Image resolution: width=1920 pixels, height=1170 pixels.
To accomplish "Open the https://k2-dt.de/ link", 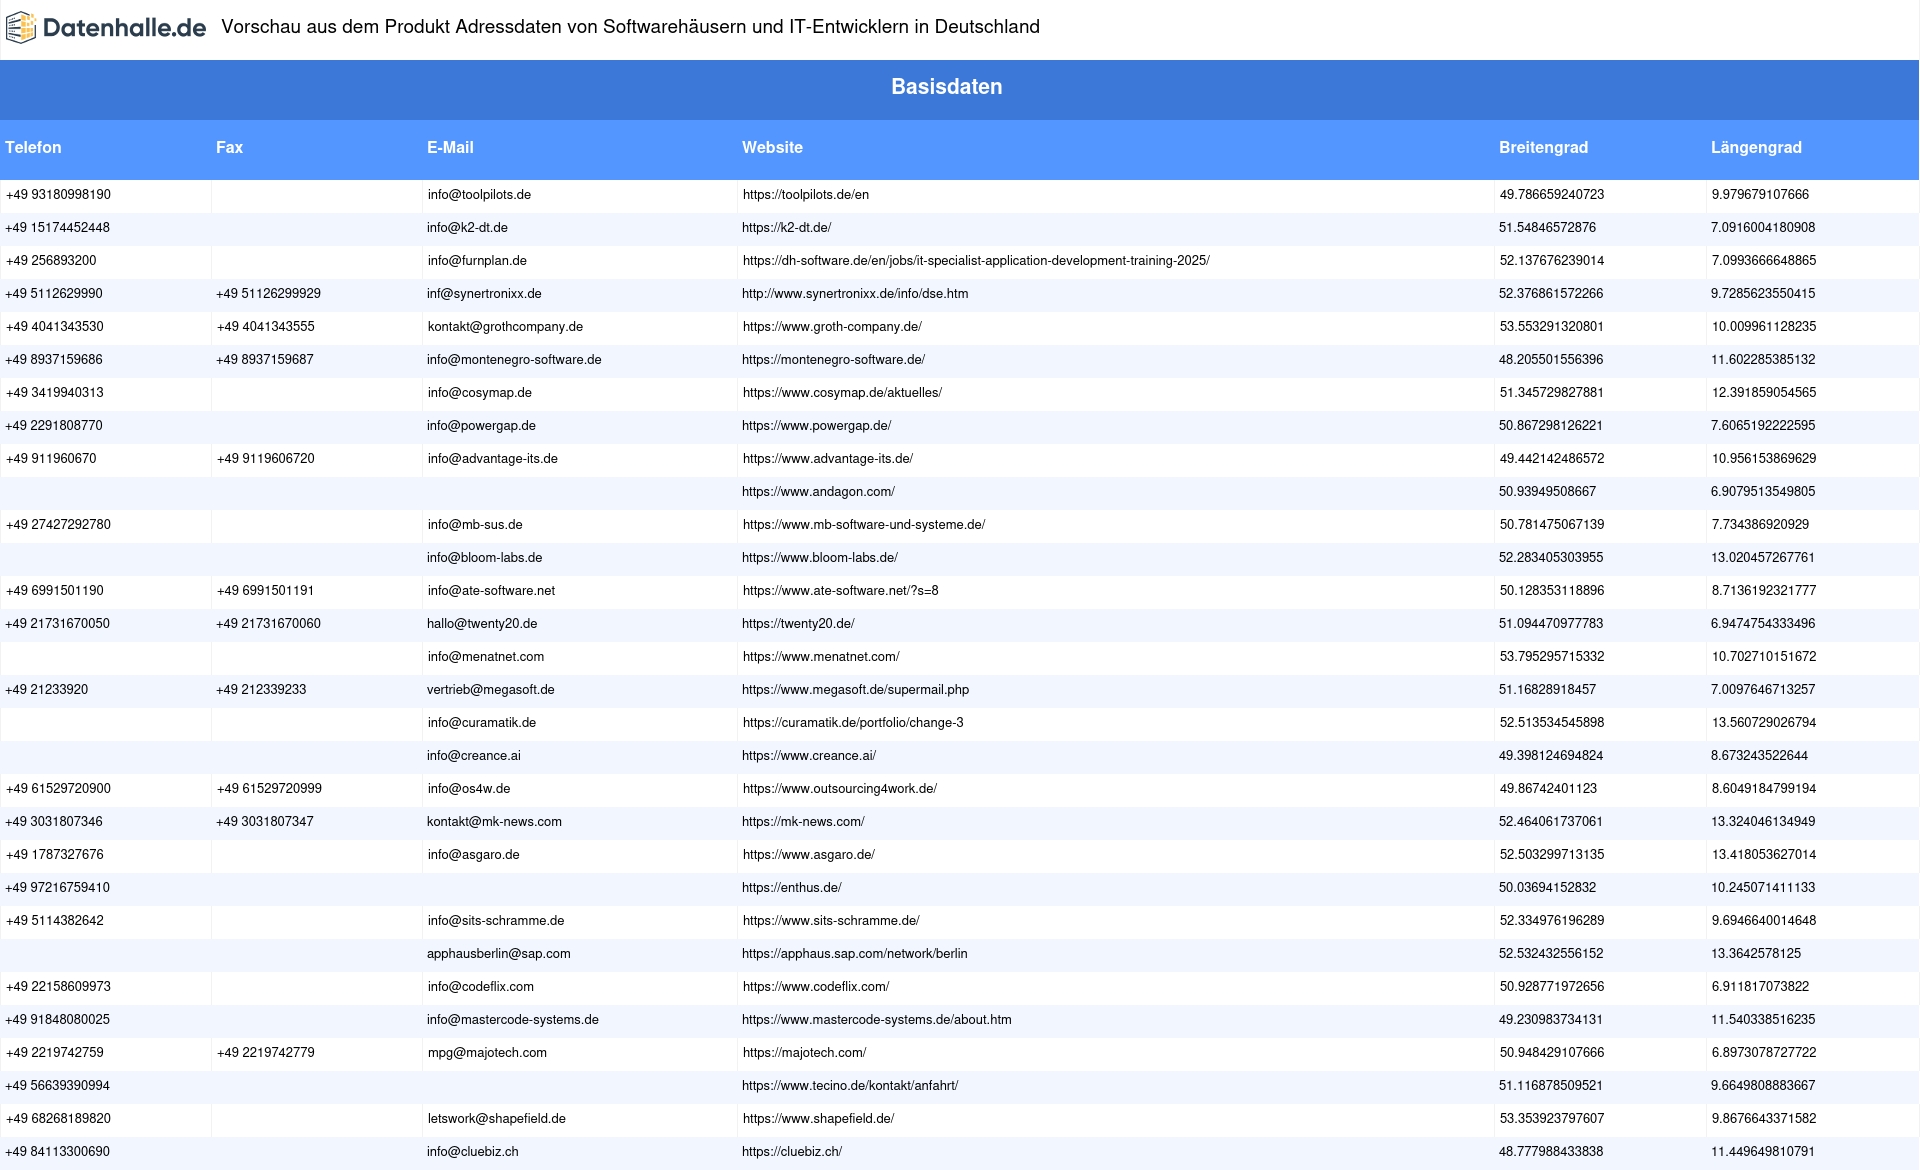I will click(x=787, y=228).
